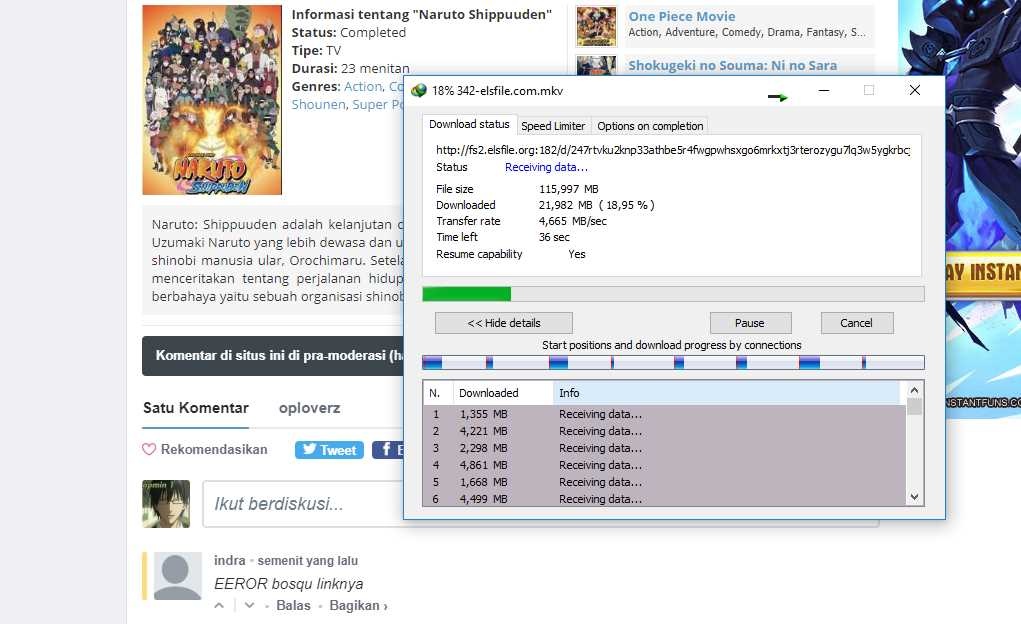The height and width of the screenshot is (624, 1021).
Task: Click the IDM globe icon in title bar
Action: pyautogui.click(x=419, y=90)
